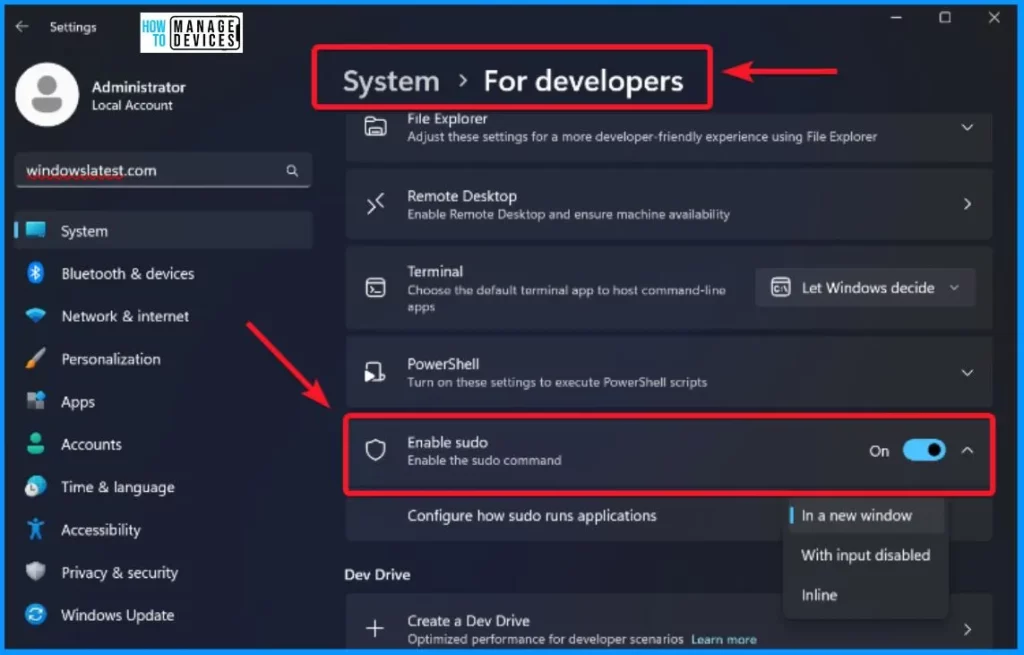Screen dimensions: 1024x655
Task: Click the Privacy & security shield icon
Action: [x=36, y=571]
